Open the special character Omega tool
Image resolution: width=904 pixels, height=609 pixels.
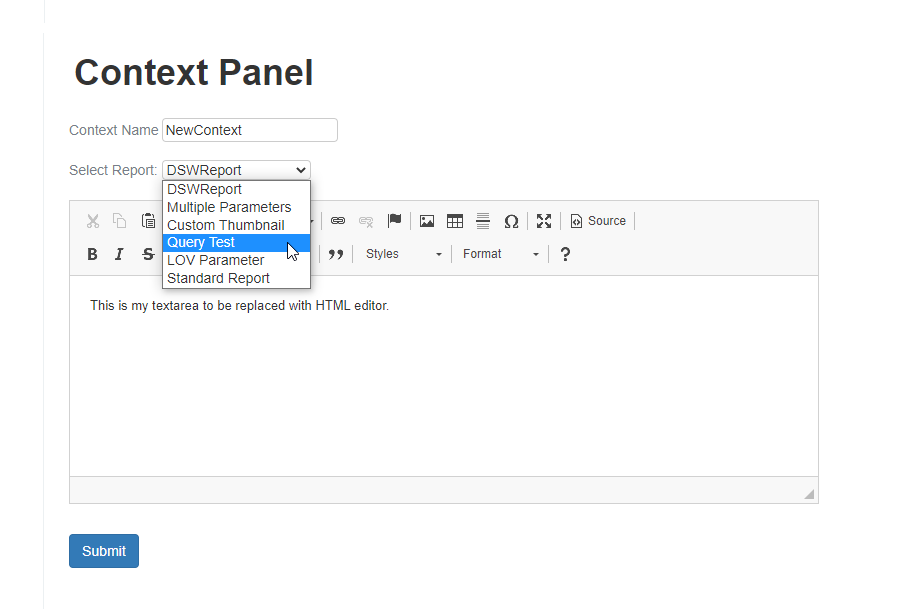[511, 221]
